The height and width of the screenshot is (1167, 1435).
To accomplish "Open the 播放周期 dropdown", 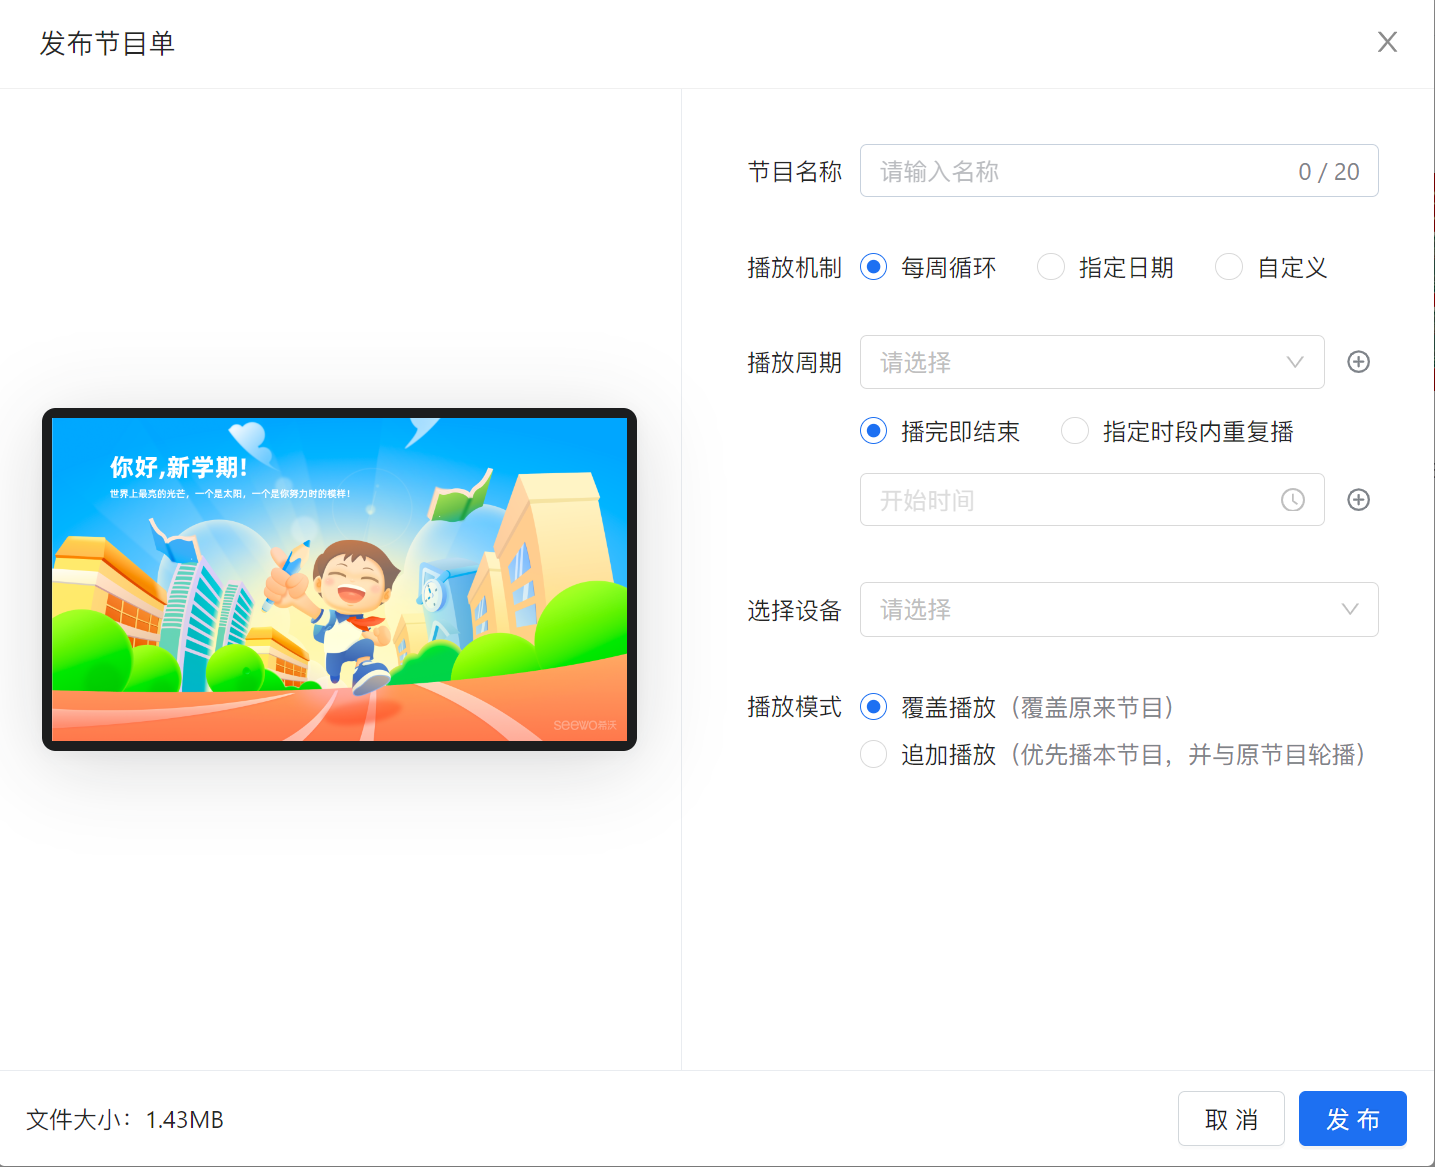I will coord(1092,362).
